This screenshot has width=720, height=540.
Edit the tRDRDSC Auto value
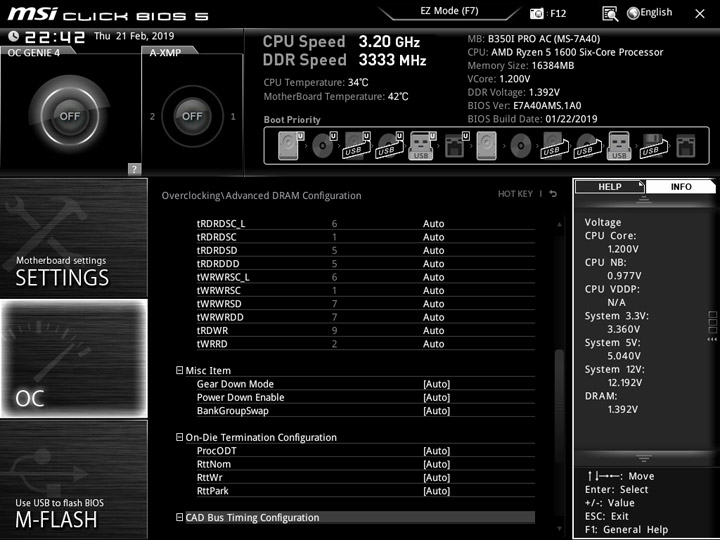pyautogui.click(x=433, y=237)
